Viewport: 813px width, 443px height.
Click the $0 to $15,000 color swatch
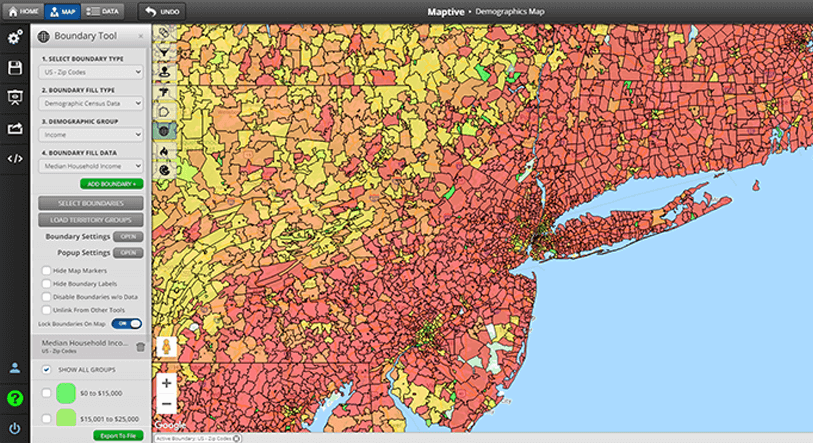click(x=67, y=392)
